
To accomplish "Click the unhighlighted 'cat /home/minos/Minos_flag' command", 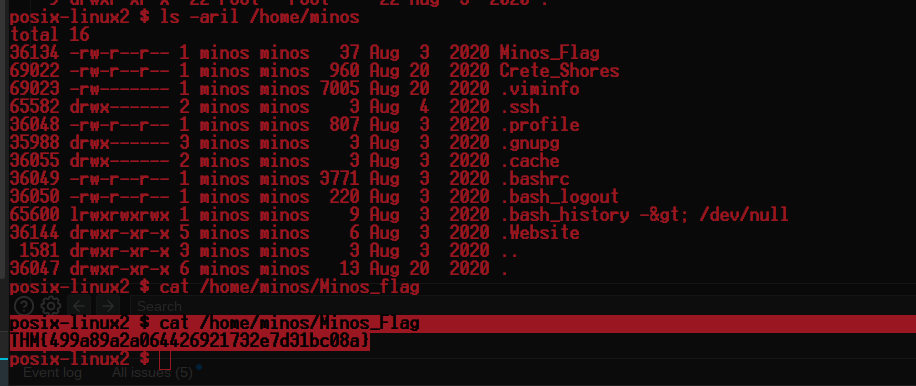I will point(289,288).
